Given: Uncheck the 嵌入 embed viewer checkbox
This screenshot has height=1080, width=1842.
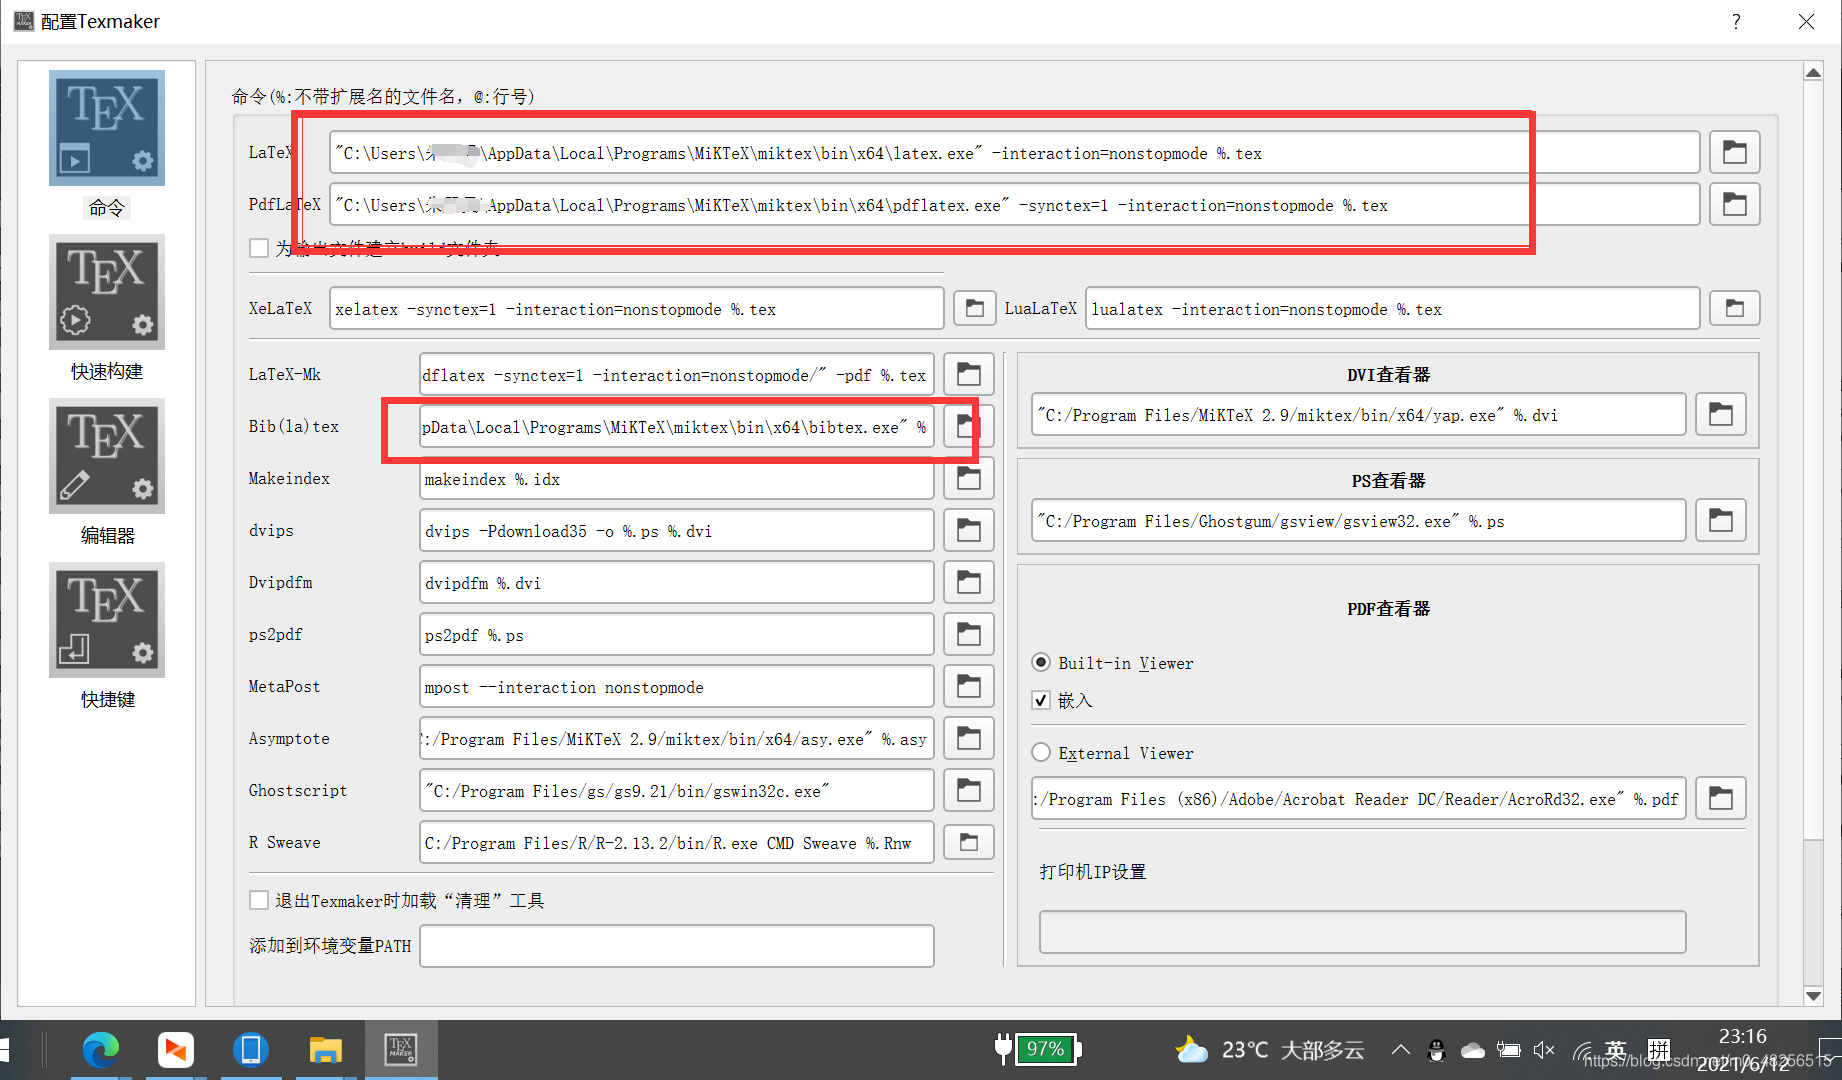Looking at the screenshot, I should (x=1041, y=700).
